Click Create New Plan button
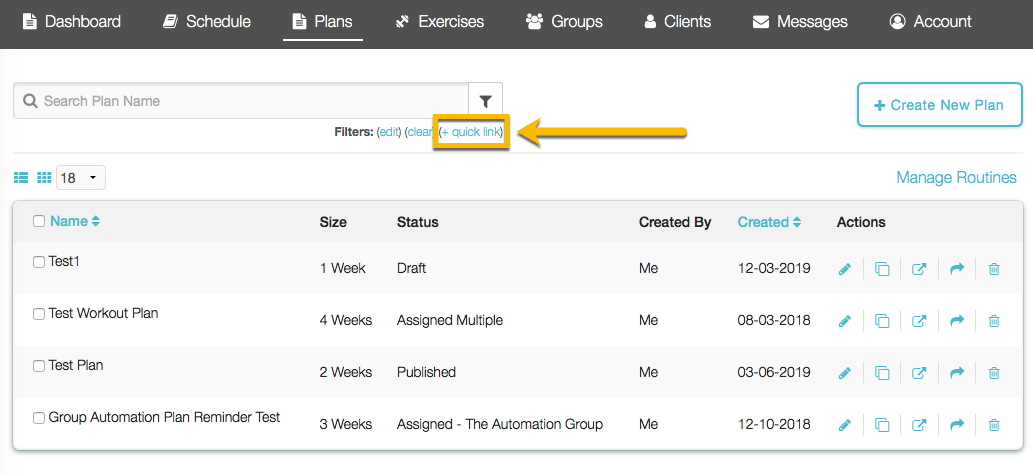The height and width of the screenshot is (474, 1033). point(939,105)
